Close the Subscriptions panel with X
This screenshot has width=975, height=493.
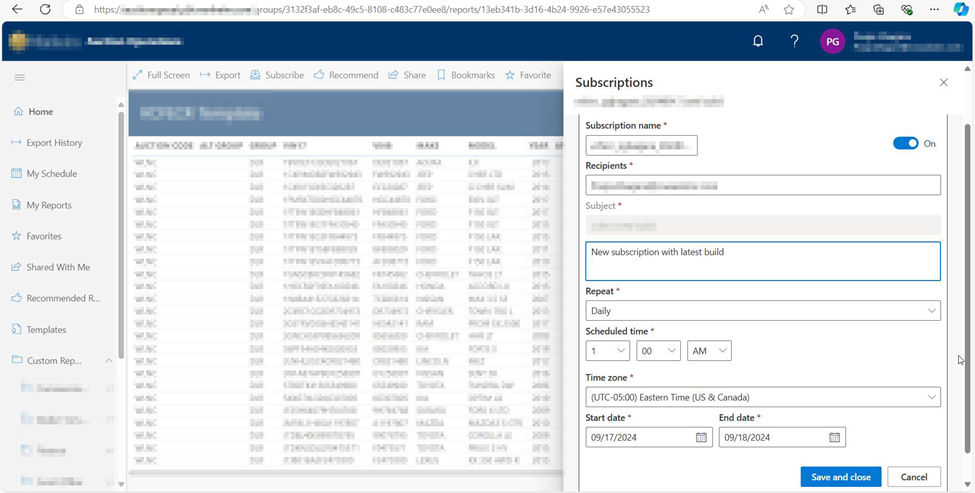[943, 82]
